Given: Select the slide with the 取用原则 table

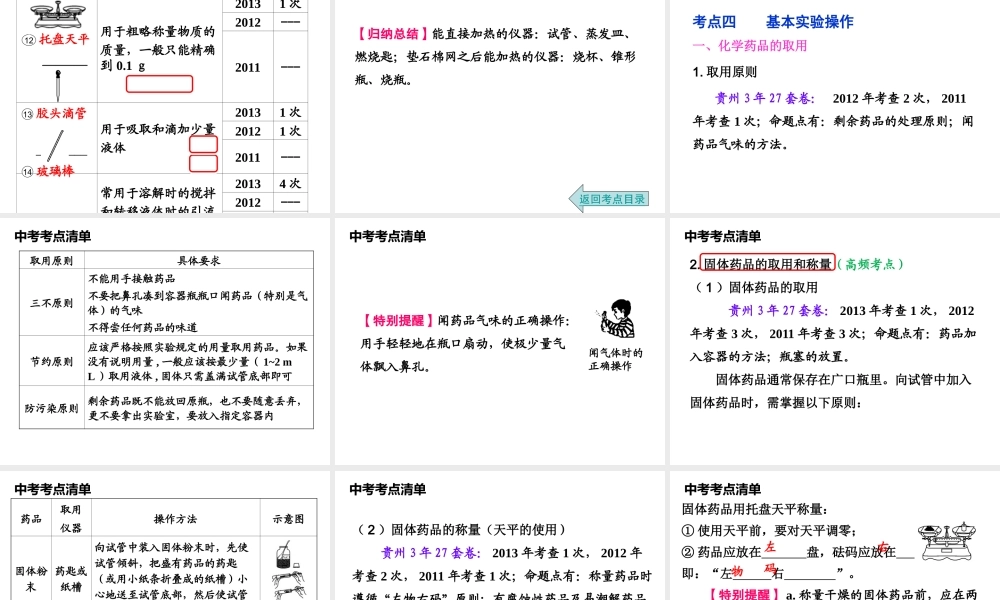Looking at the screenshot, I should [x=165, y=341].
